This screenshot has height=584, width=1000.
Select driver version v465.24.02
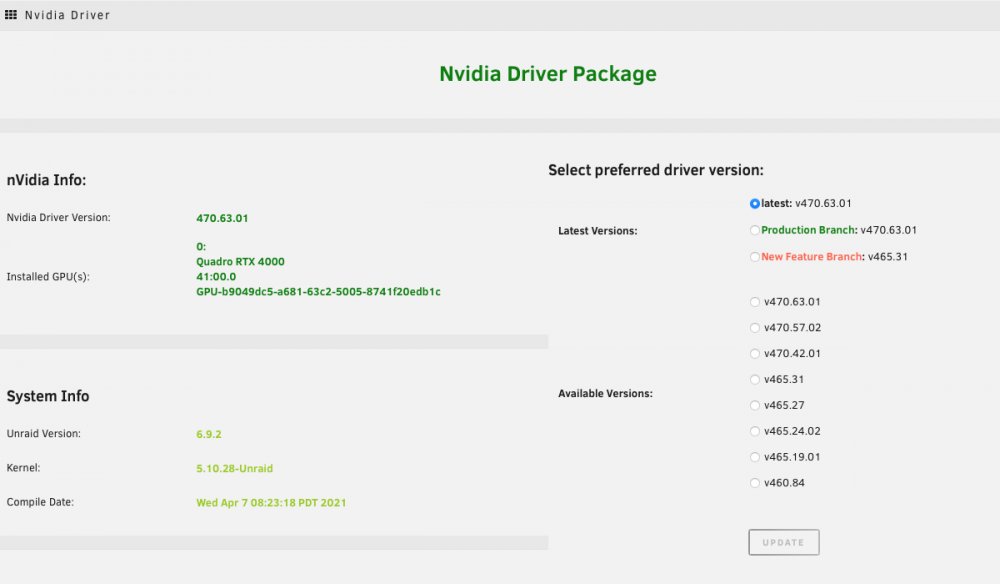[754, 432]
